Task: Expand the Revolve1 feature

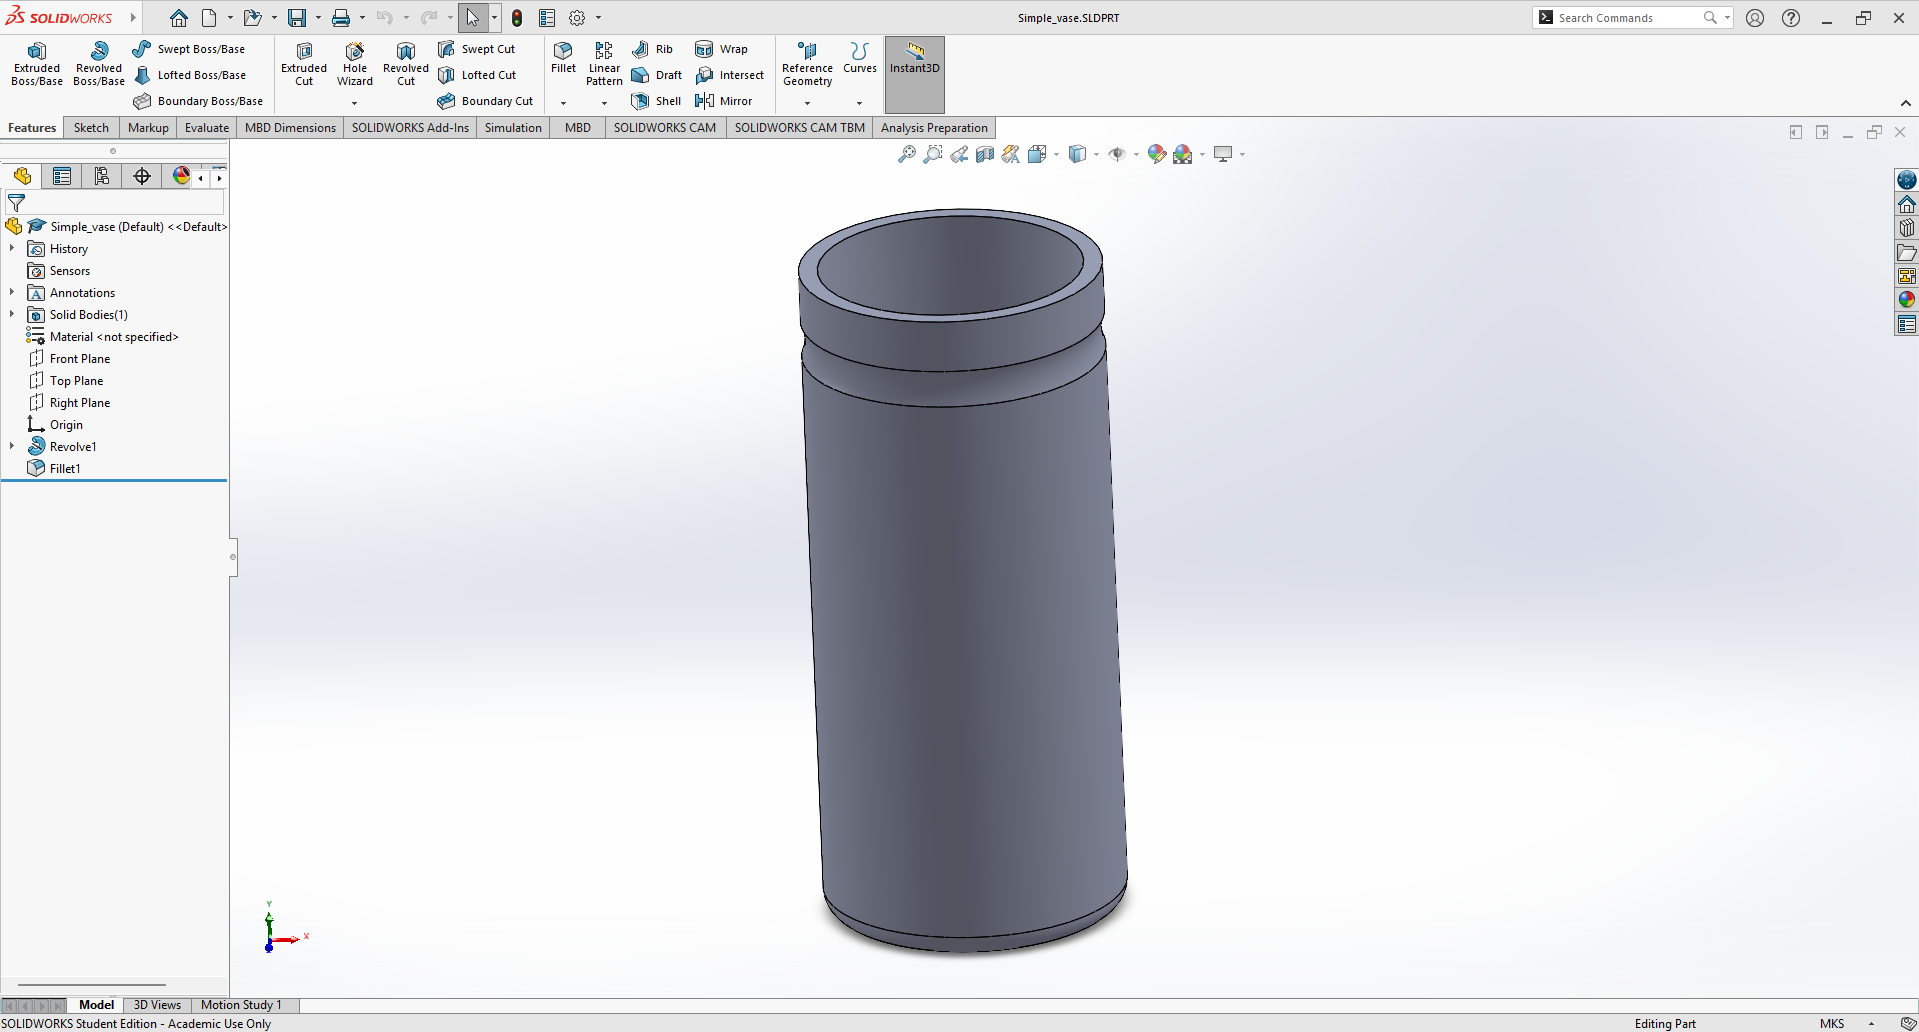Action: 12,446
